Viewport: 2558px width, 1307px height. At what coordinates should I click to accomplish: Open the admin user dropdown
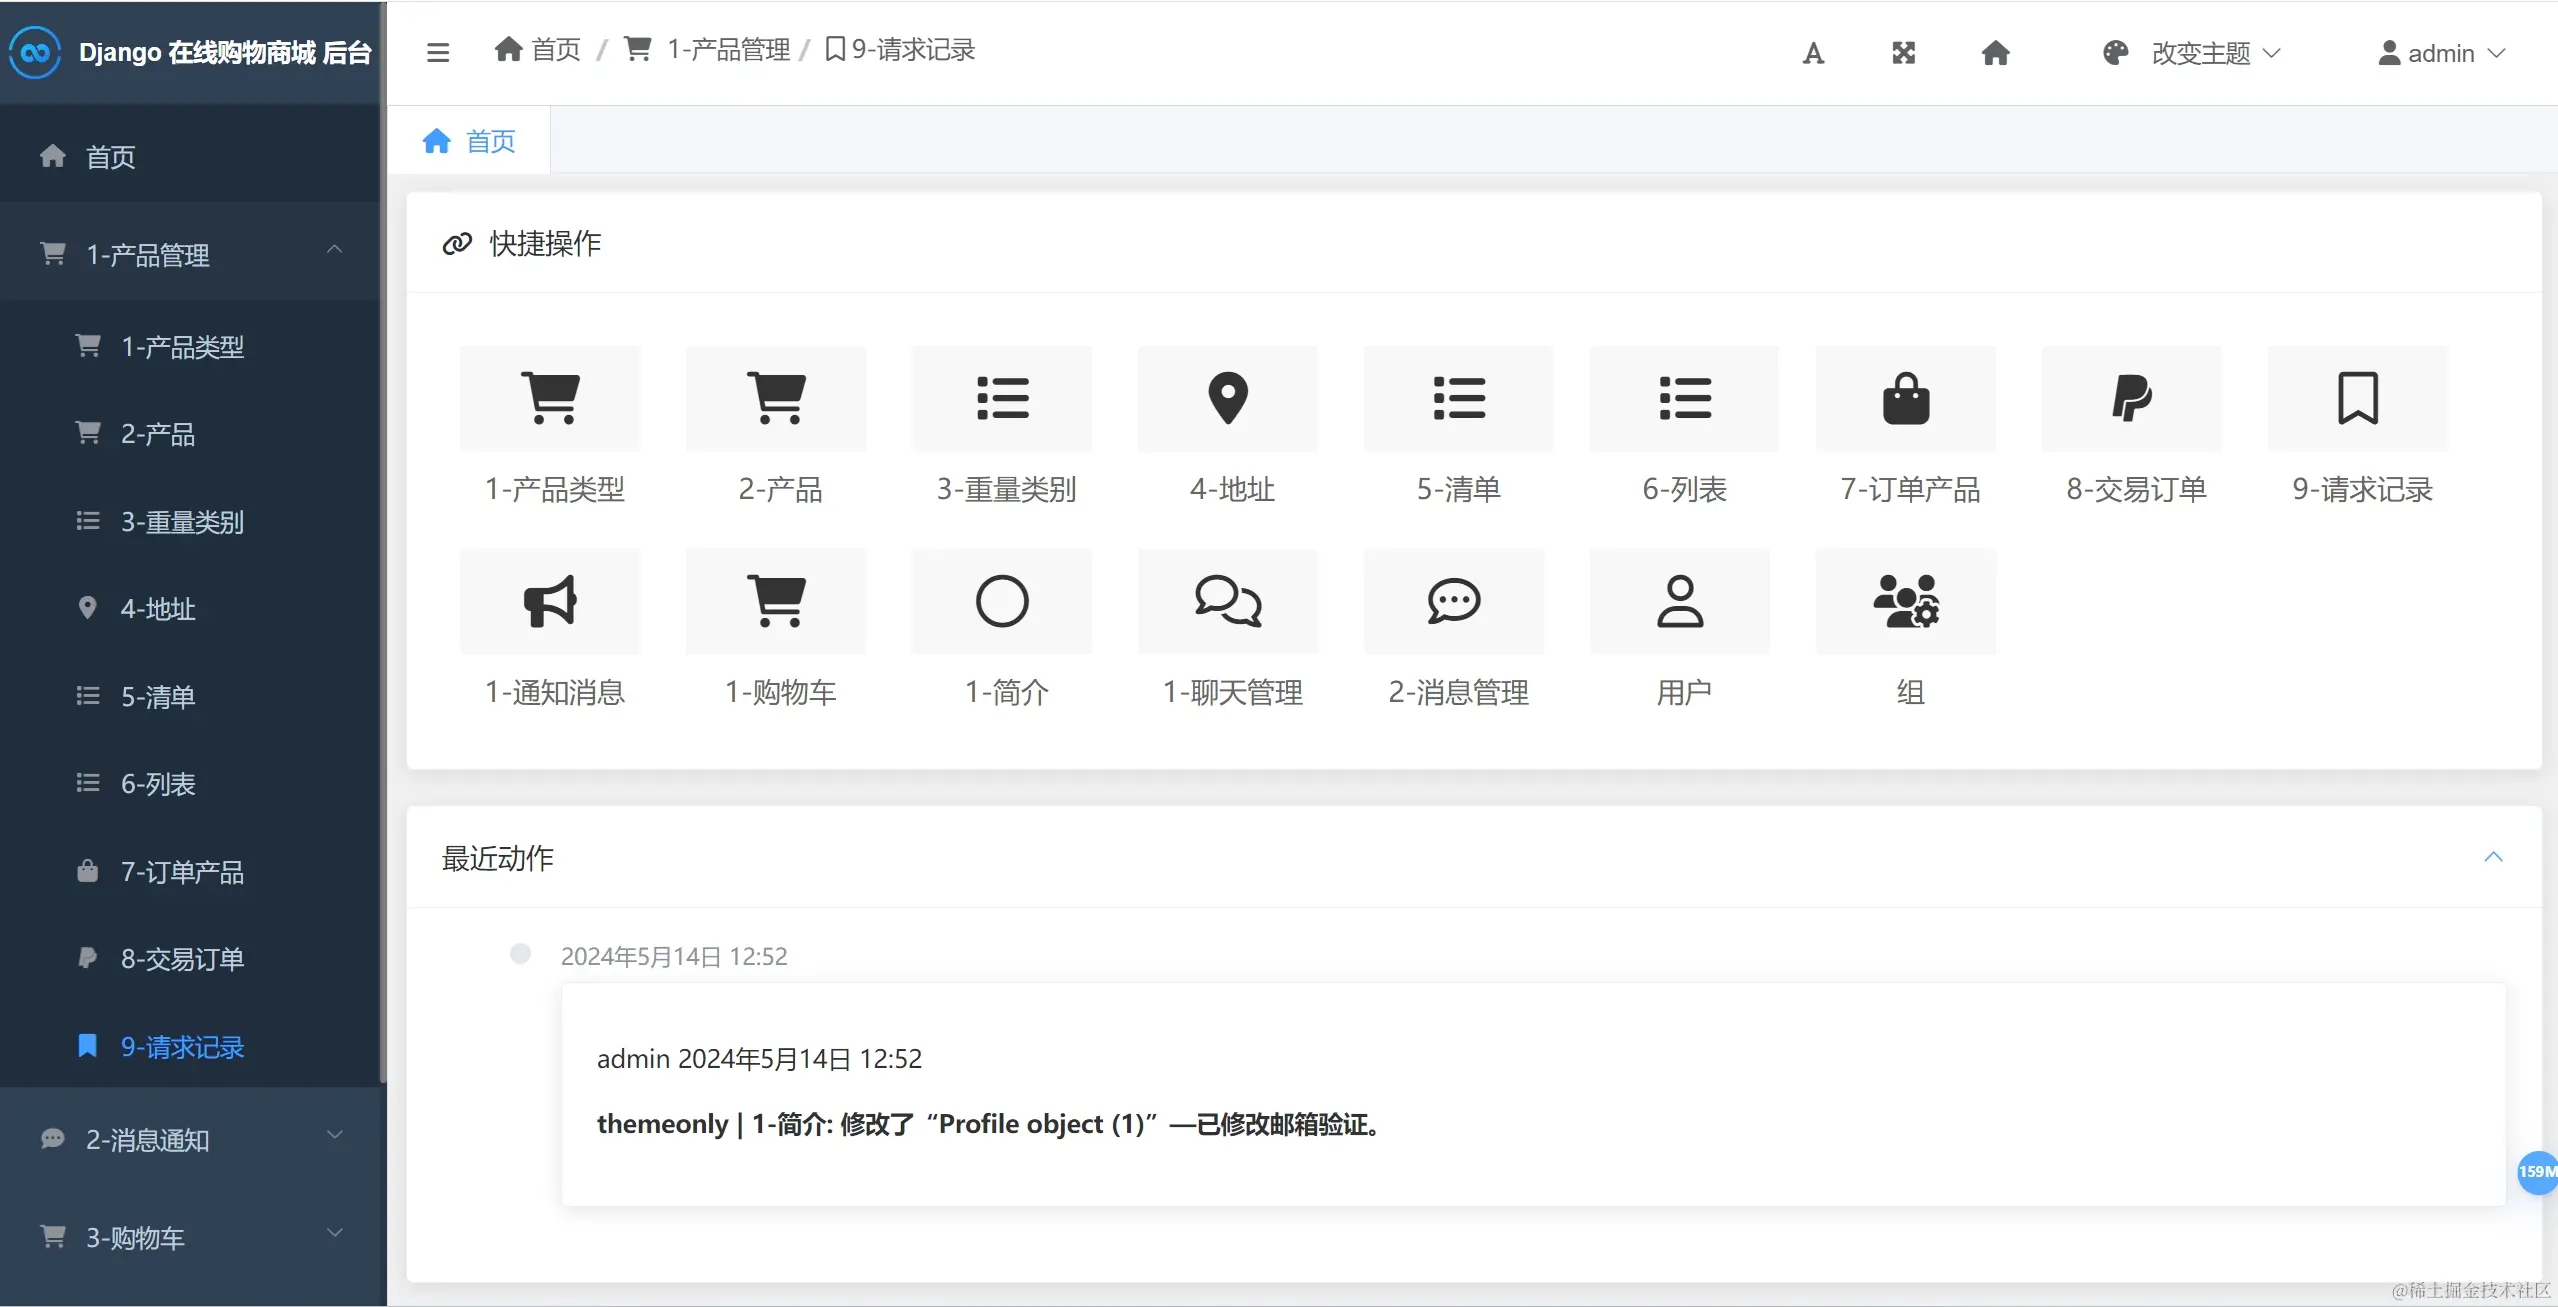coord(2441,53)
